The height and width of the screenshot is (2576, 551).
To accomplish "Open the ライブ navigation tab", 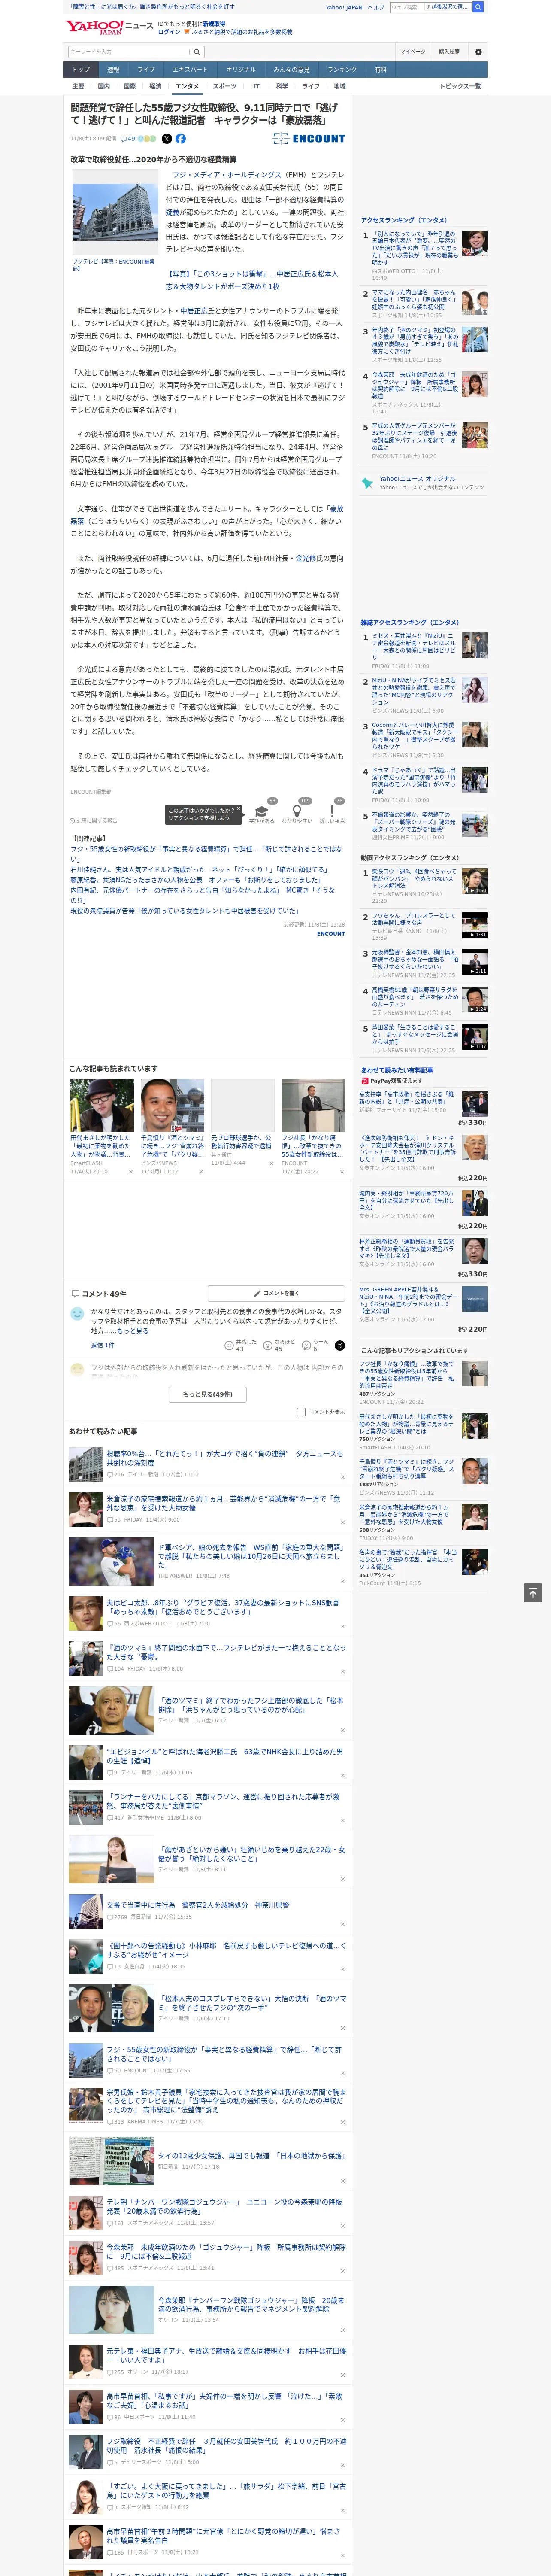I will click(146, 70).
